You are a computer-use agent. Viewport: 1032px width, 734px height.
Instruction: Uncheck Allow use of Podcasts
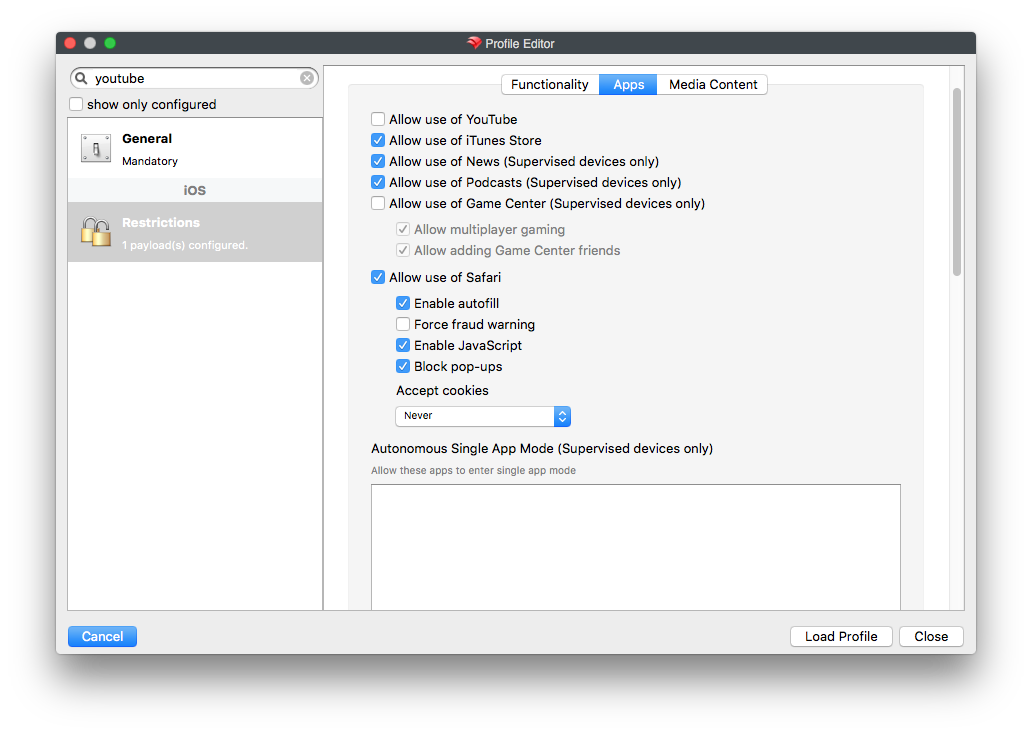click(378, 182)
